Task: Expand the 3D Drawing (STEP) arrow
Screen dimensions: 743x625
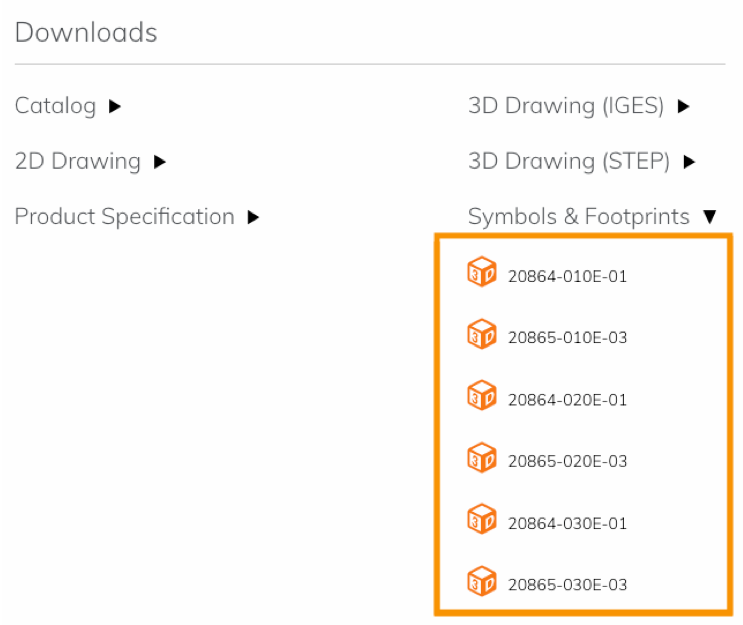Action: click(x=689, y=162)
